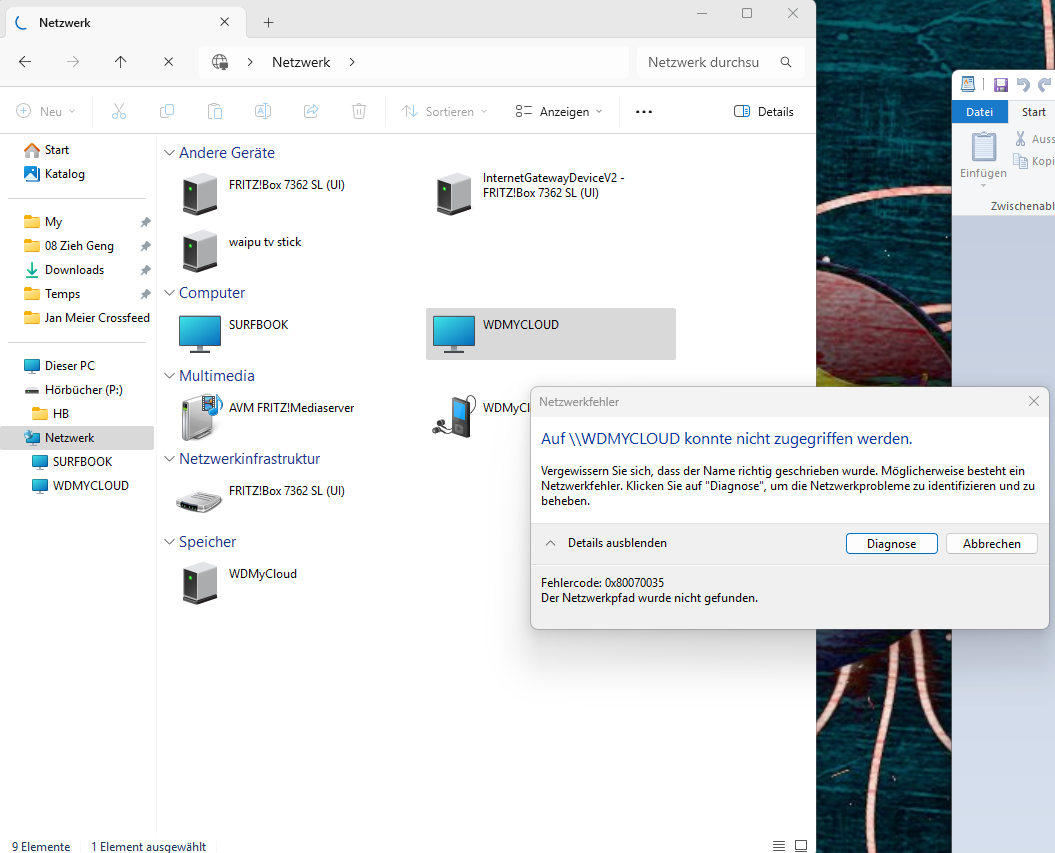The height and width of the screenshot is (853, 1055).
Task: Open the Neu dropdown
Action: [x=46, y=112]
